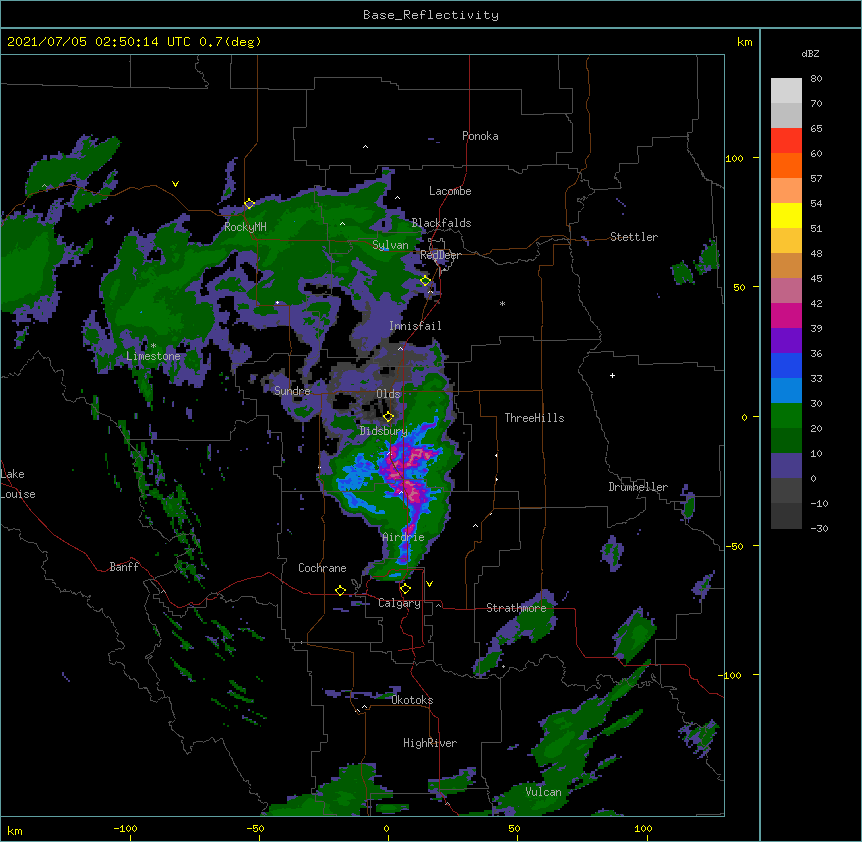The image size is (862, 842).
Task: Click the Lacombe city label
Action: click(x=450, y=191)
